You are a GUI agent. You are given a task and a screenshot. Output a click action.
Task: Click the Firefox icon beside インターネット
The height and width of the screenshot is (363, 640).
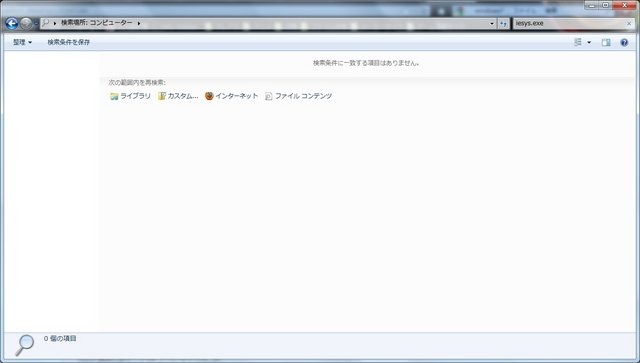(x=209, y=96)
